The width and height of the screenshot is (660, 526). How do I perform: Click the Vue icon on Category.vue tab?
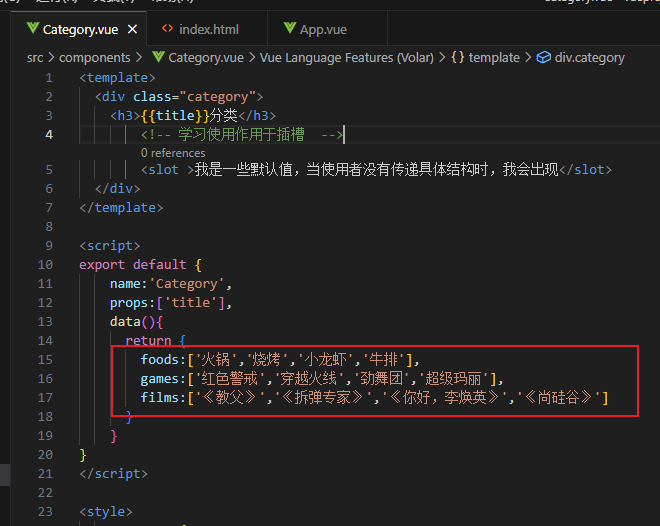tap(32, 29)
